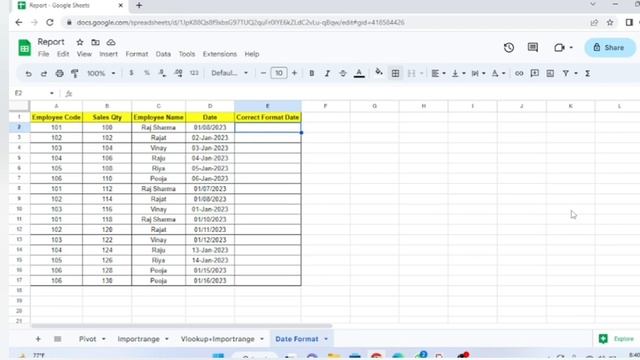This screenshot has width=640, height=360.
Task: Click the horizontal scrollbar
Action: (x=182, y=326)
